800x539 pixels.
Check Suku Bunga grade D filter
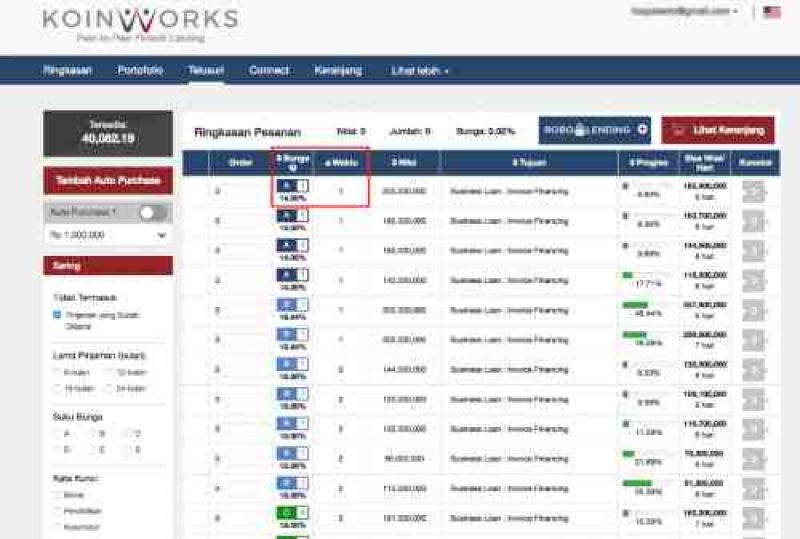(57, 450)
